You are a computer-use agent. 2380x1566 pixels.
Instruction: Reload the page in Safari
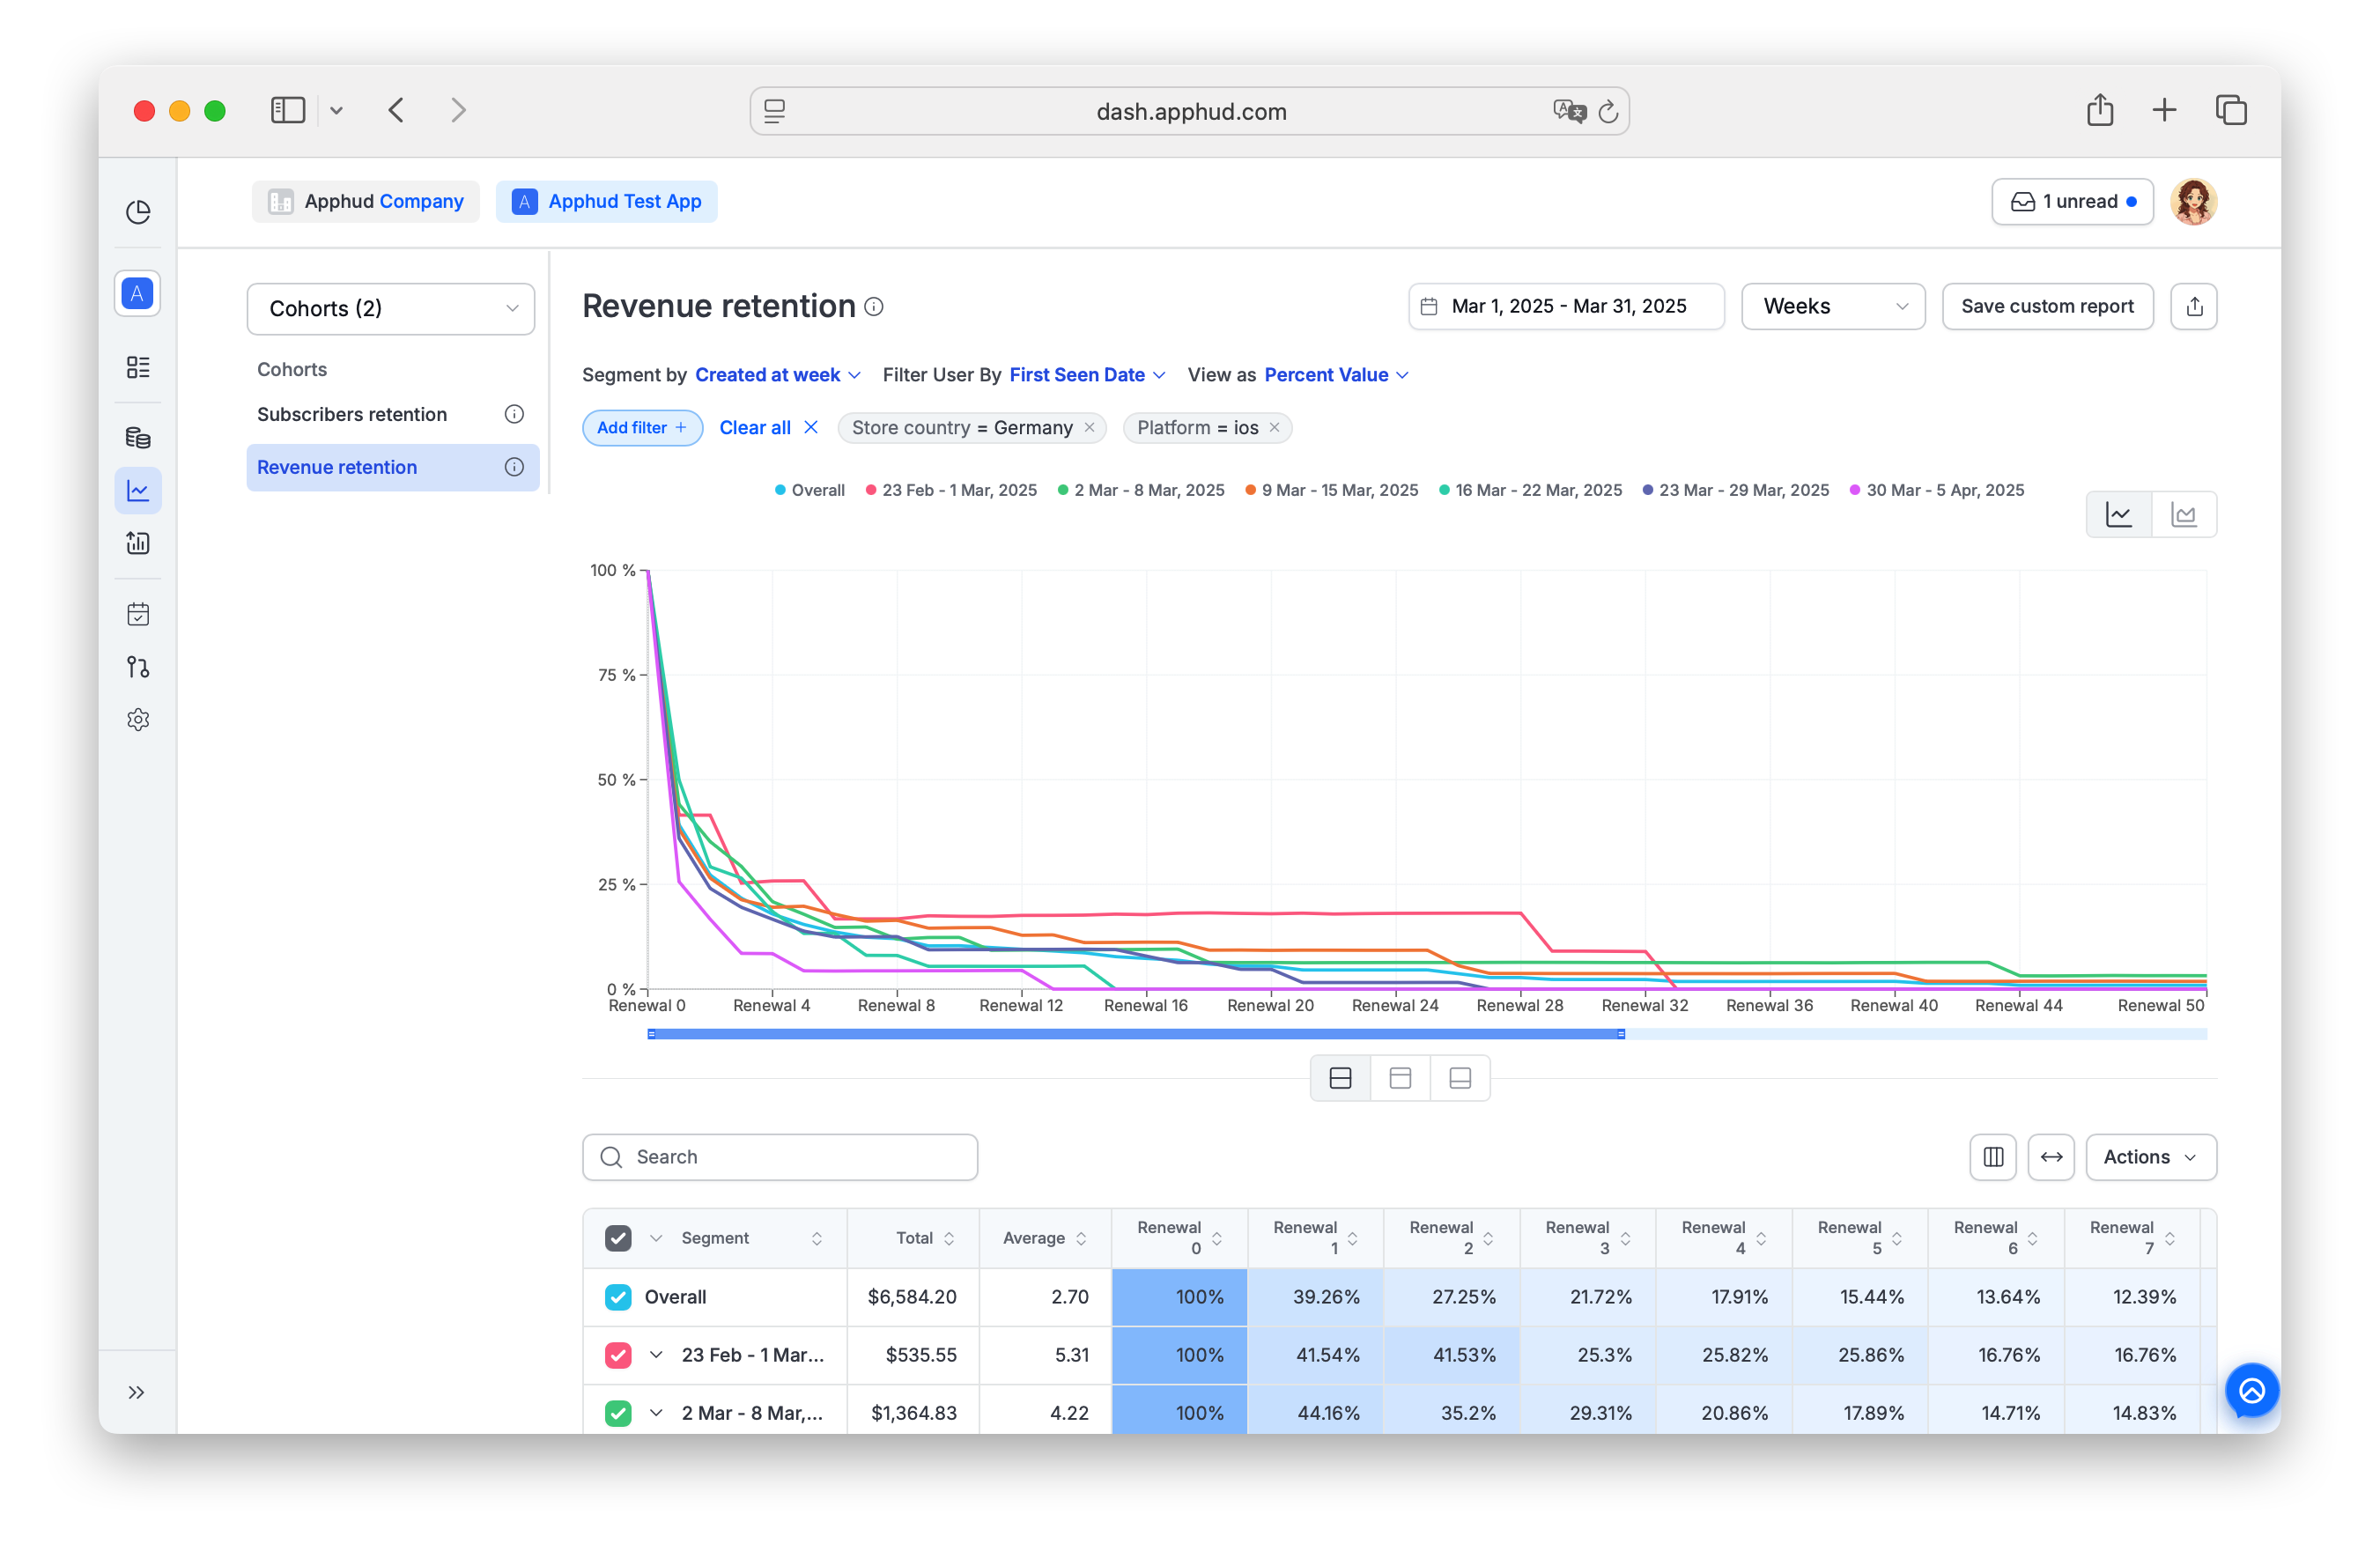pyautogui.click(x=1608, y=112)
